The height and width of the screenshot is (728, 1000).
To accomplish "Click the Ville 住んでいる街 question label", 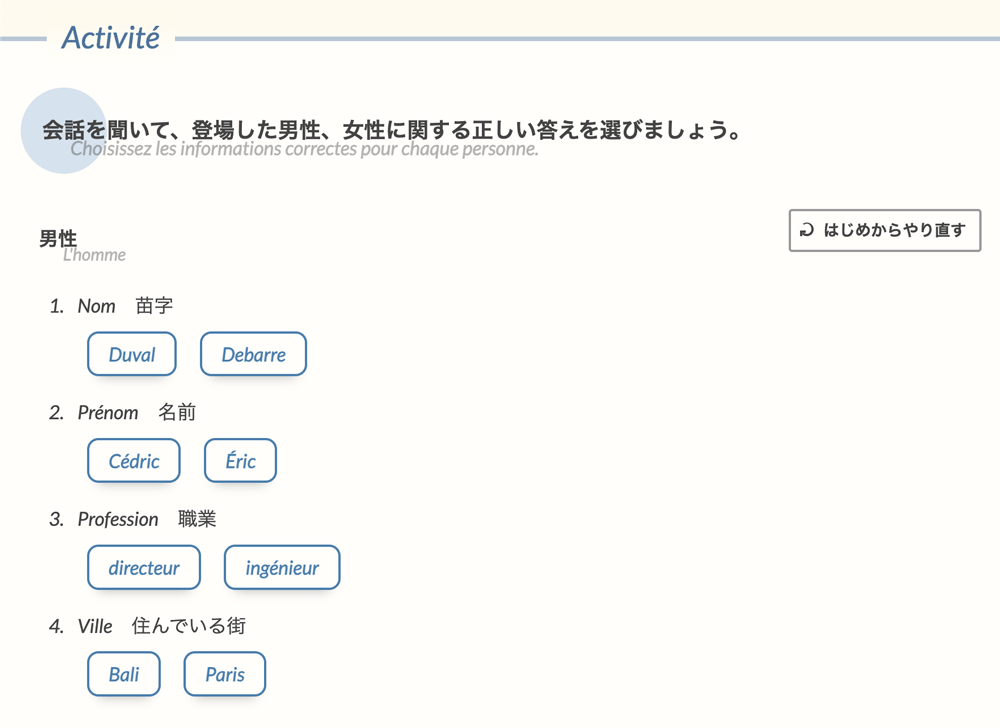I will pos(161,626).
